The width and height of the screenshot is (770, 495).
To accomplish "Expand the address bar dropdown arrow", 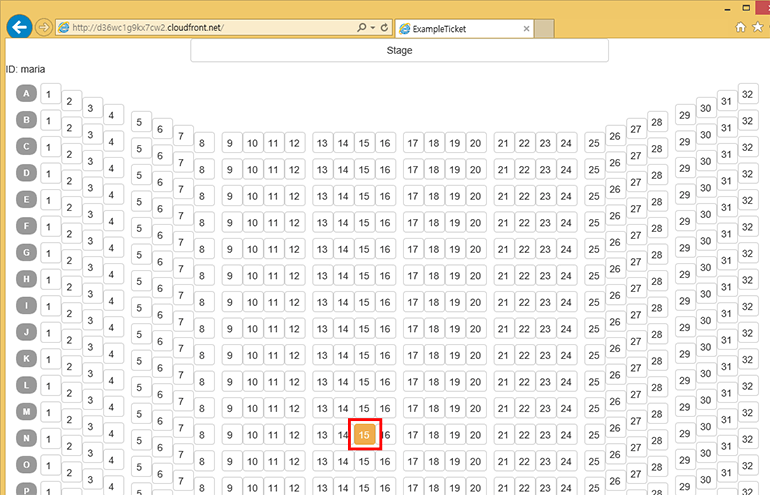I will pyautogui.click(x=373, y=28).
